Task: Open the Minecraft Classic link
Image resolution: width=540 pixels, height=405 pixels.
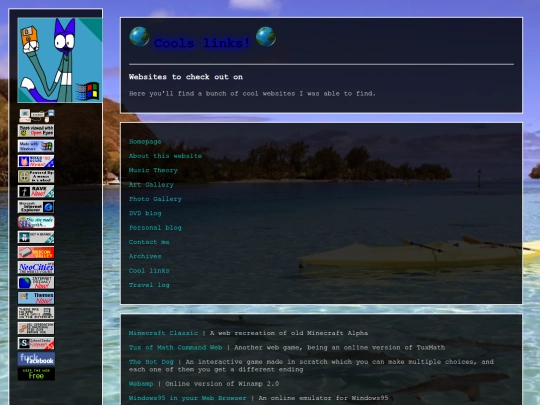Action: [163, 333]
